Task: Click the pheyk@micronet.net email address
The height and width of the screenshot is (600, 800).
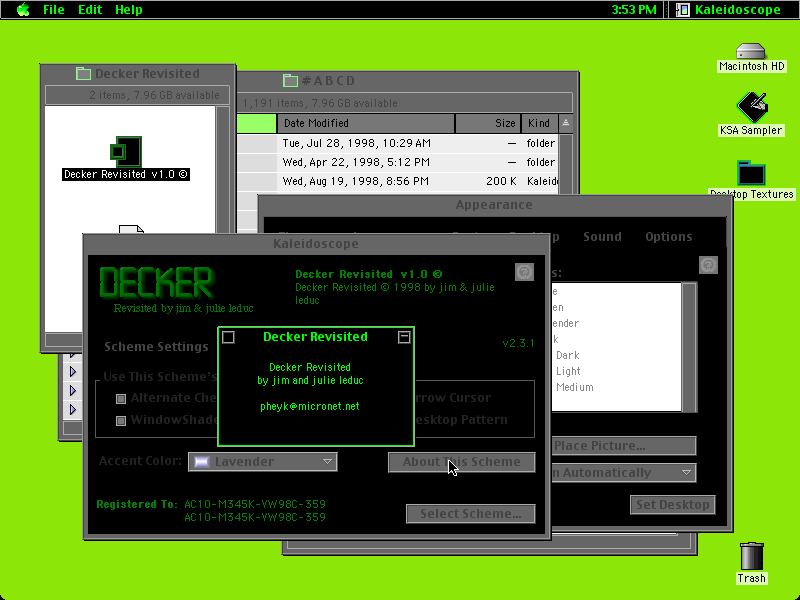Action: 310,407
